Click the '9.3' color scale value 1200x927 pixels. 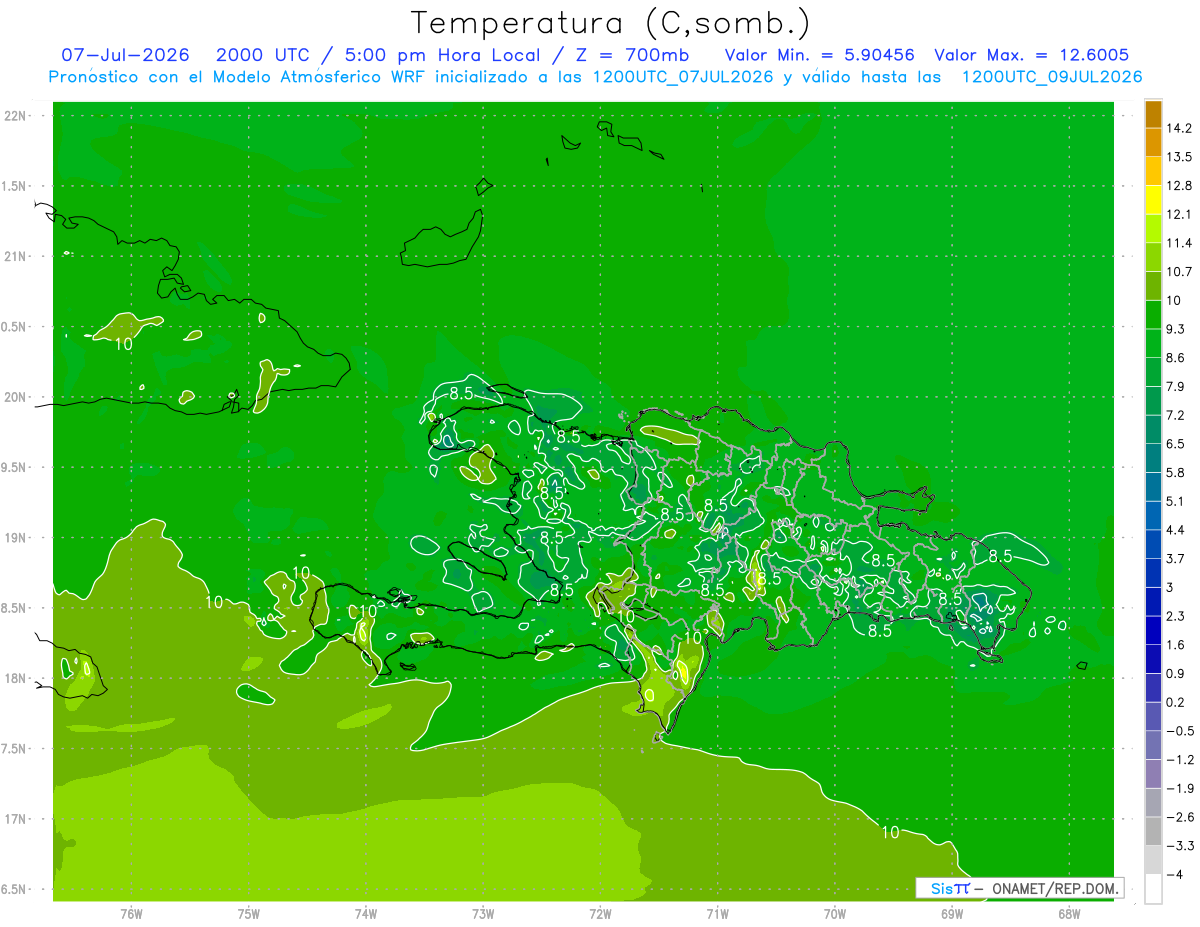(1176, 329)
